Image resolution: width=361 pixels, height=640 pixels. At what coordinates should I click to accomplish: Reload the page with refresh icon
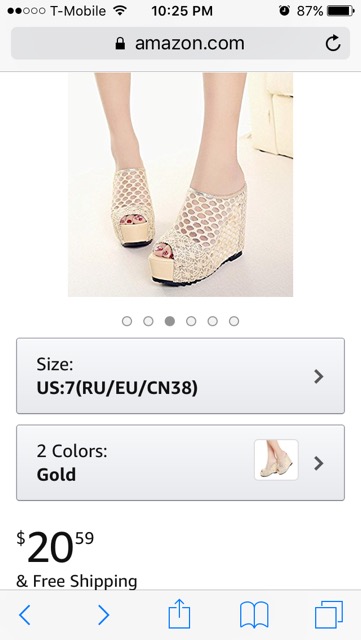point(333,43)
